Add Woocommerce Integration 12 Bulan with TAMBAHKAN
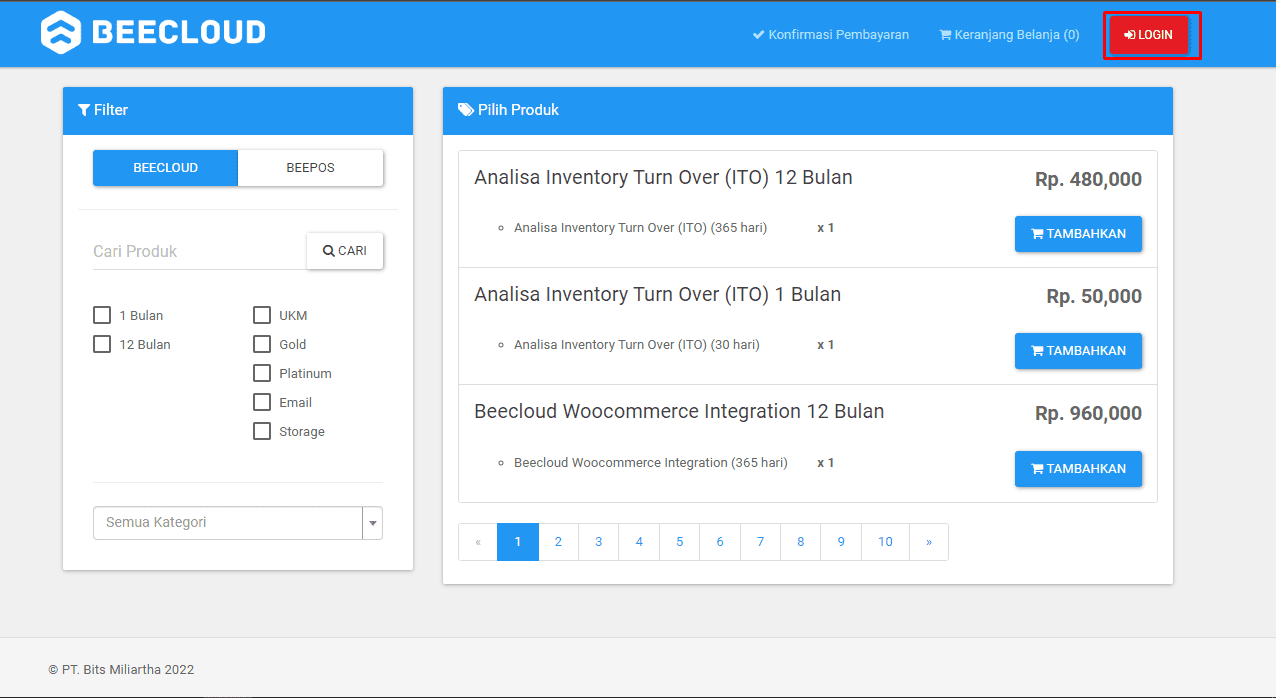Screen dimensions: 1276x698 pos(1078,469)
